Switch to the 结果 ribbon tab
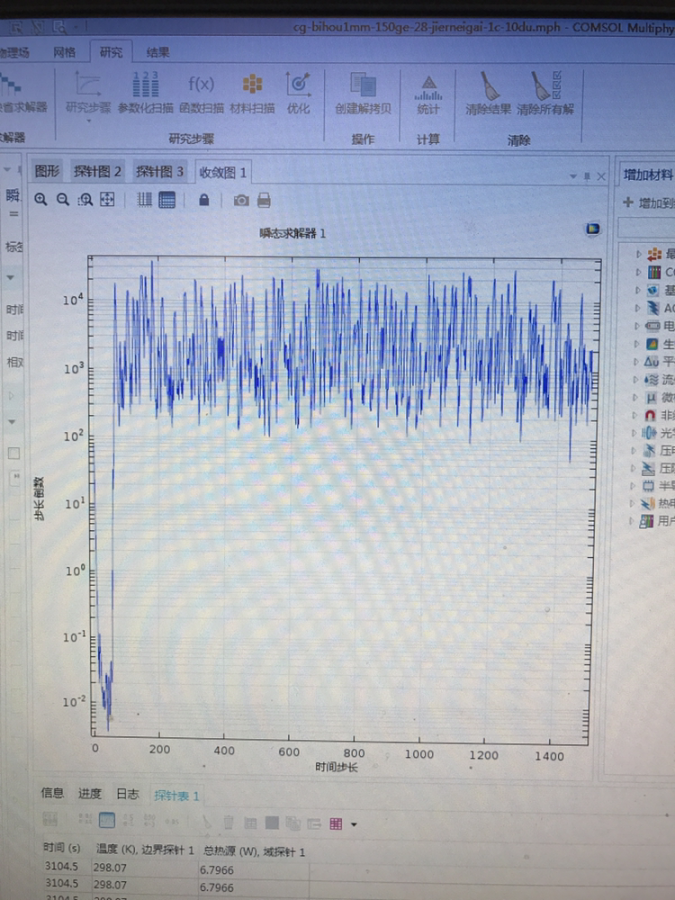This screenshot has height=900, width=675. tap(158, 52)
